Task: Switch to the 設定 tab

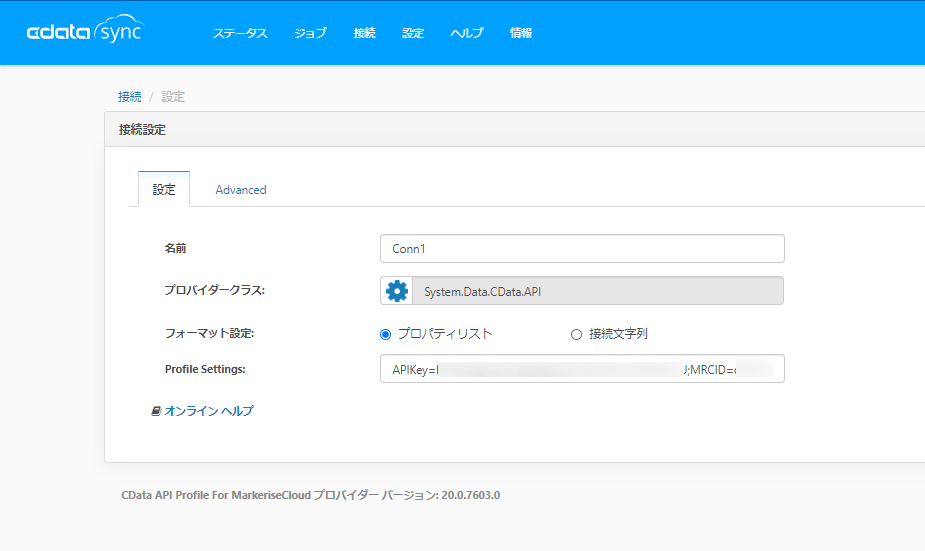Action: (164, 189)
